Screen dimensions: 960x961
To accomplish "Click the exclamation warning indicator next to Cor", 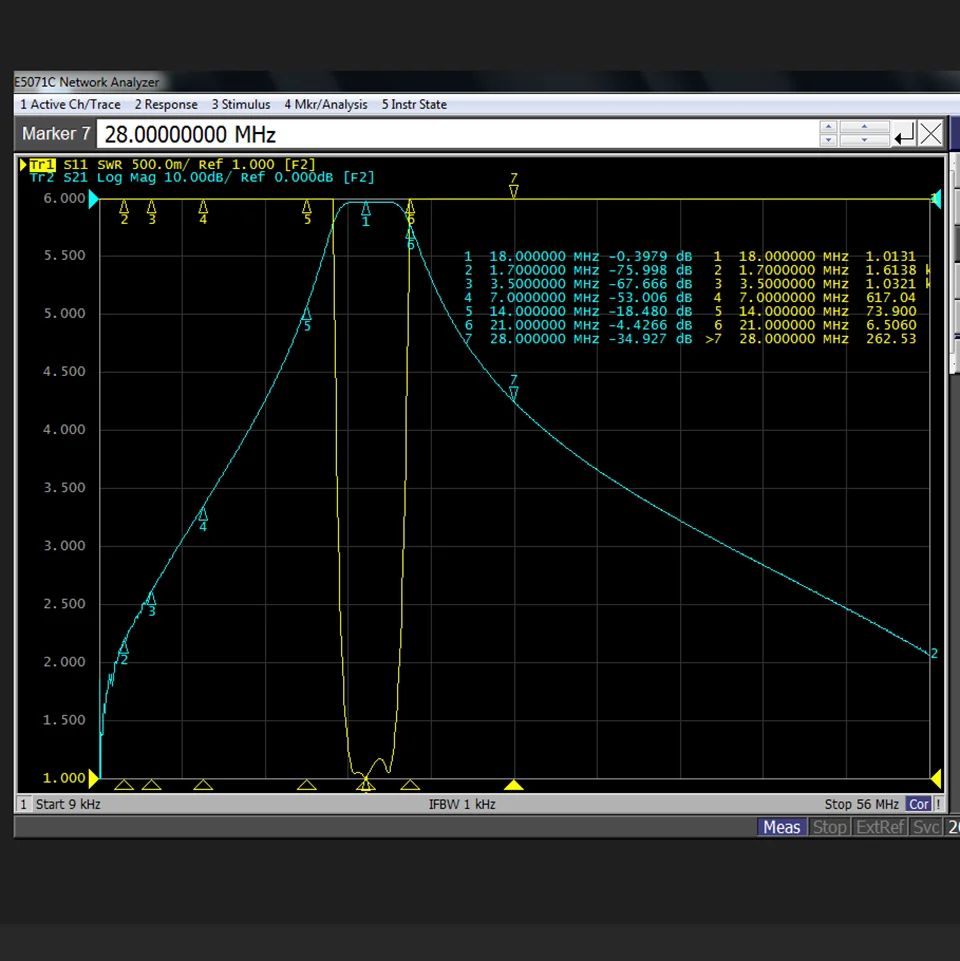I will (938, 804).
